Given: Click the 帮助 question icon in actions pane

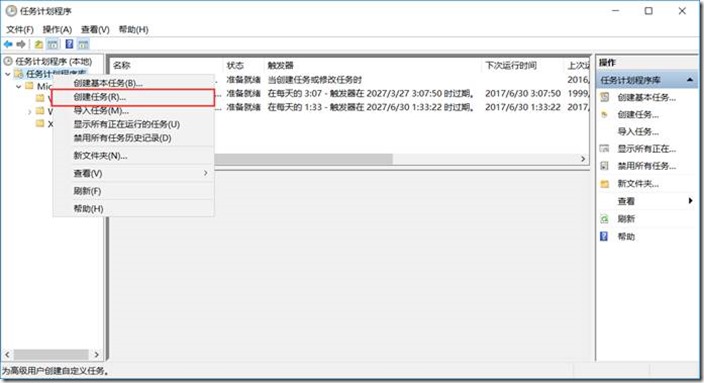Looking at the screenshot, I should tap(604, 236).
